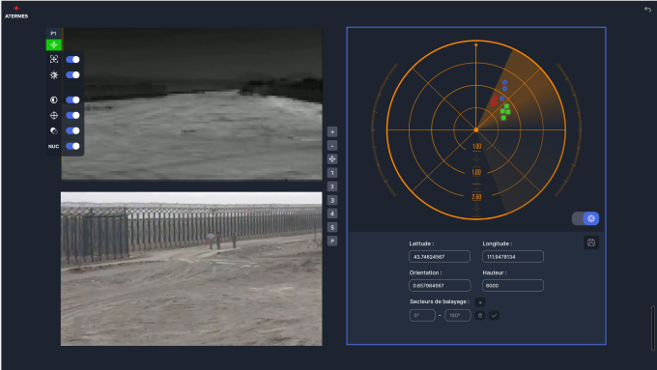Select the P1 tab above thermal view
Image resolution: width=657 pixels, height=370 pixels.
[x=54, y=34]
